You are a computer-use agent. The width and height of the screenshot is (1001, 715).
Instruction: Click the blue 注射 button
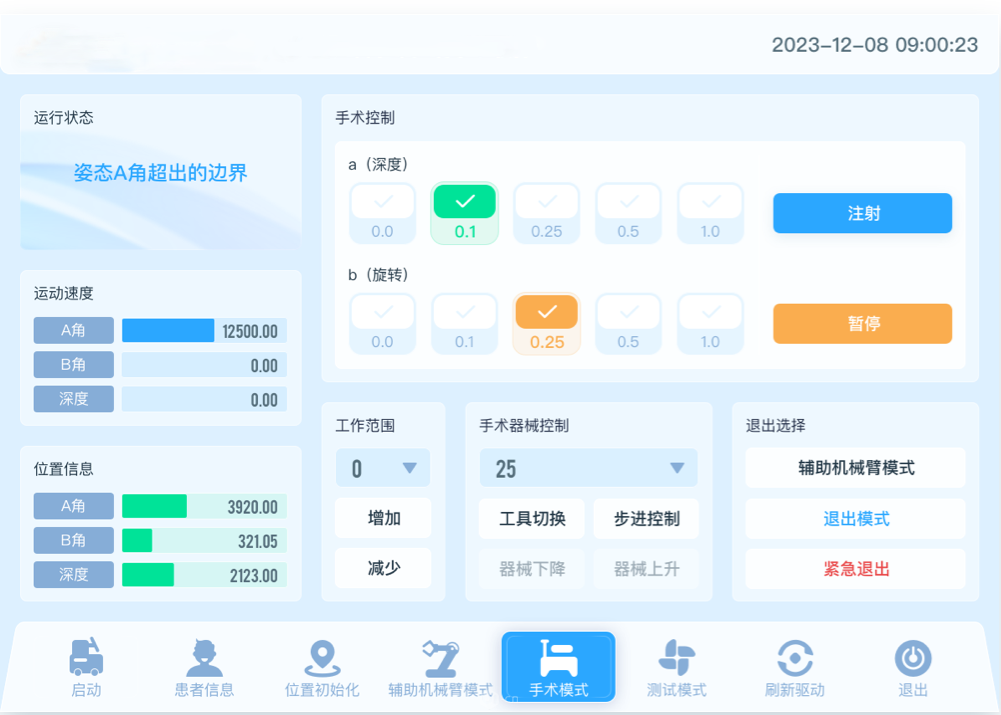862,213
